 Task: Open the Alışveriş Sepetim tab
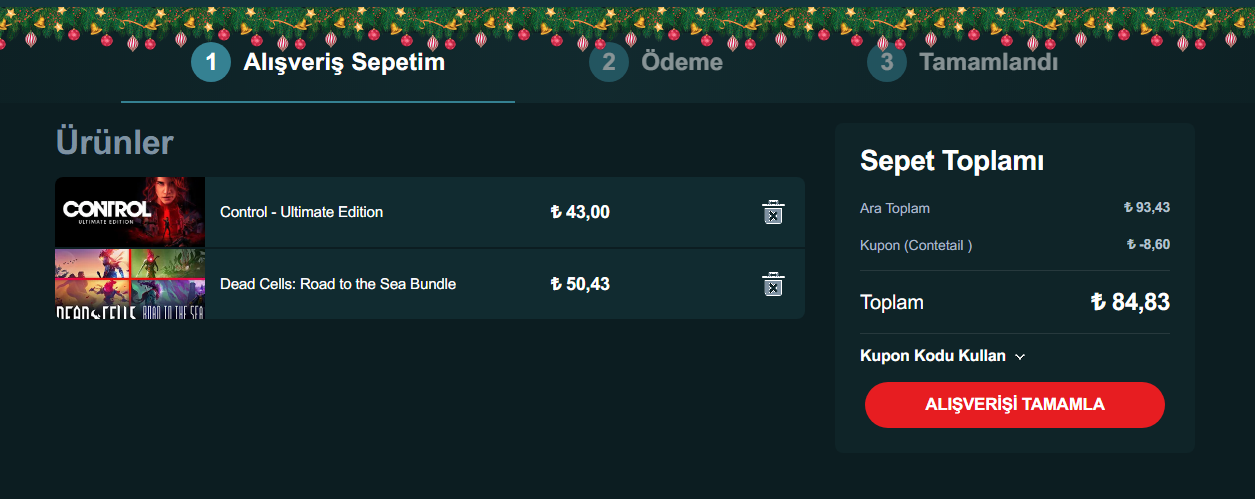click(344, 62)
